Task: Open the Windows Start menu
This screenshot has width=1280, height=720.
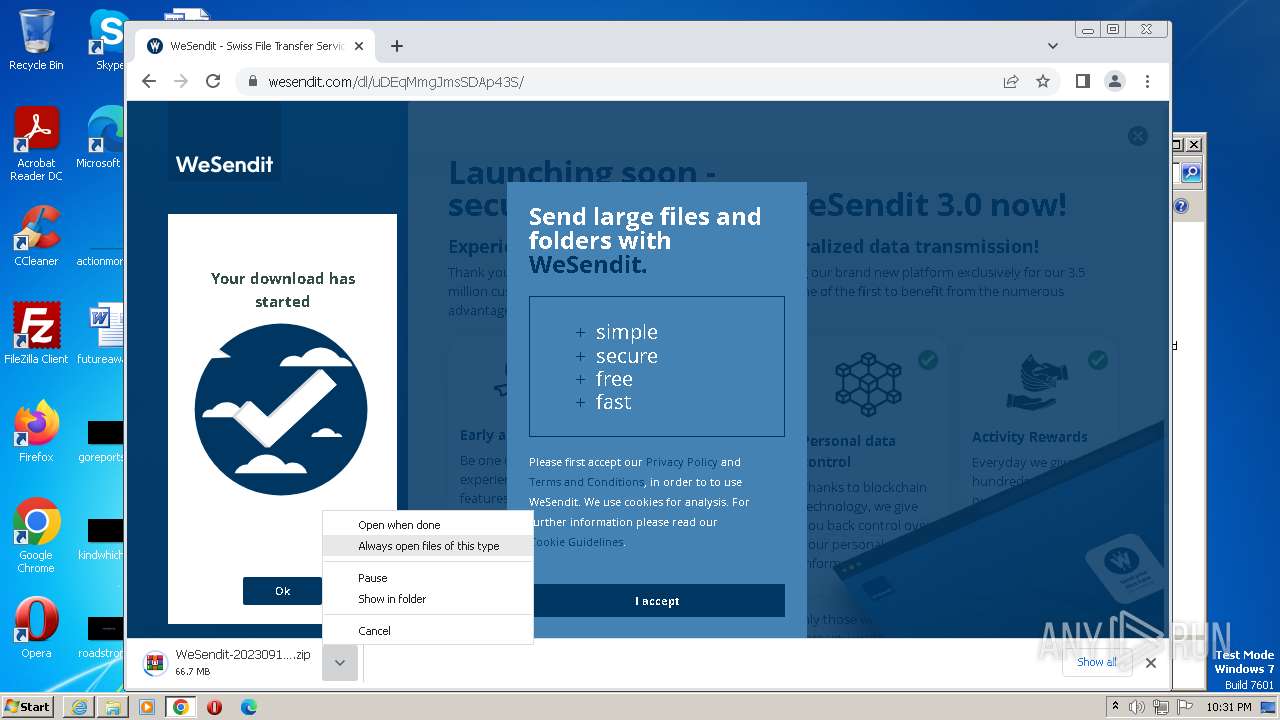Action: [x=27, y=706]
